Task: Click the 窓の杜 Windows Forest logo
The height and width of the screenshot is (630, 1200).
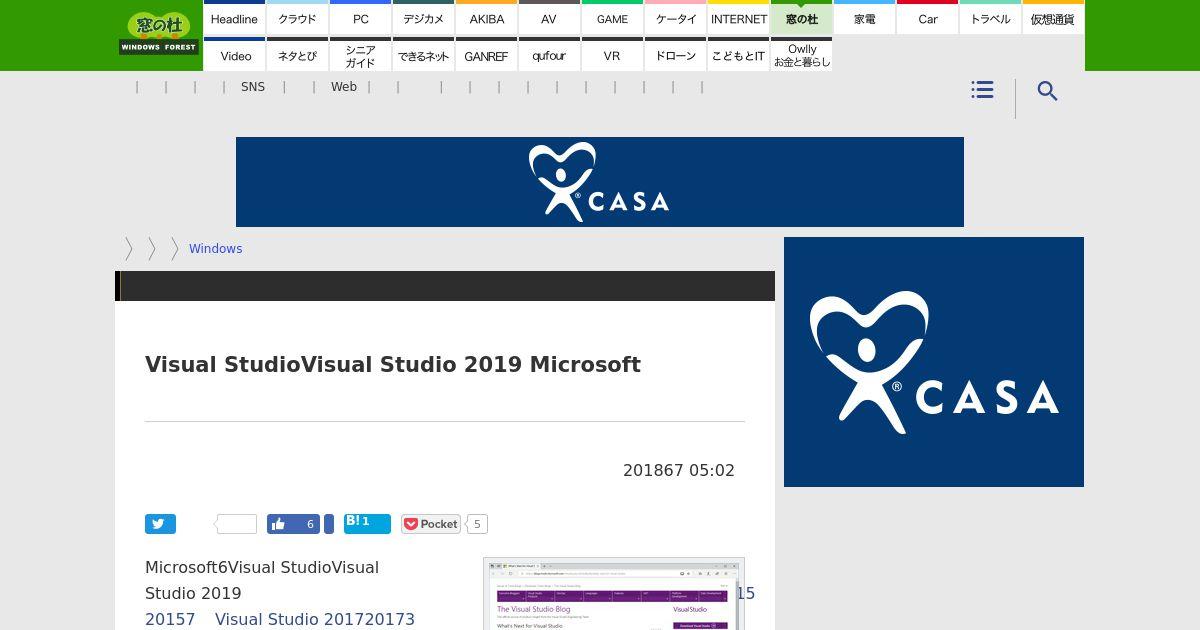Action: (158, 33)
